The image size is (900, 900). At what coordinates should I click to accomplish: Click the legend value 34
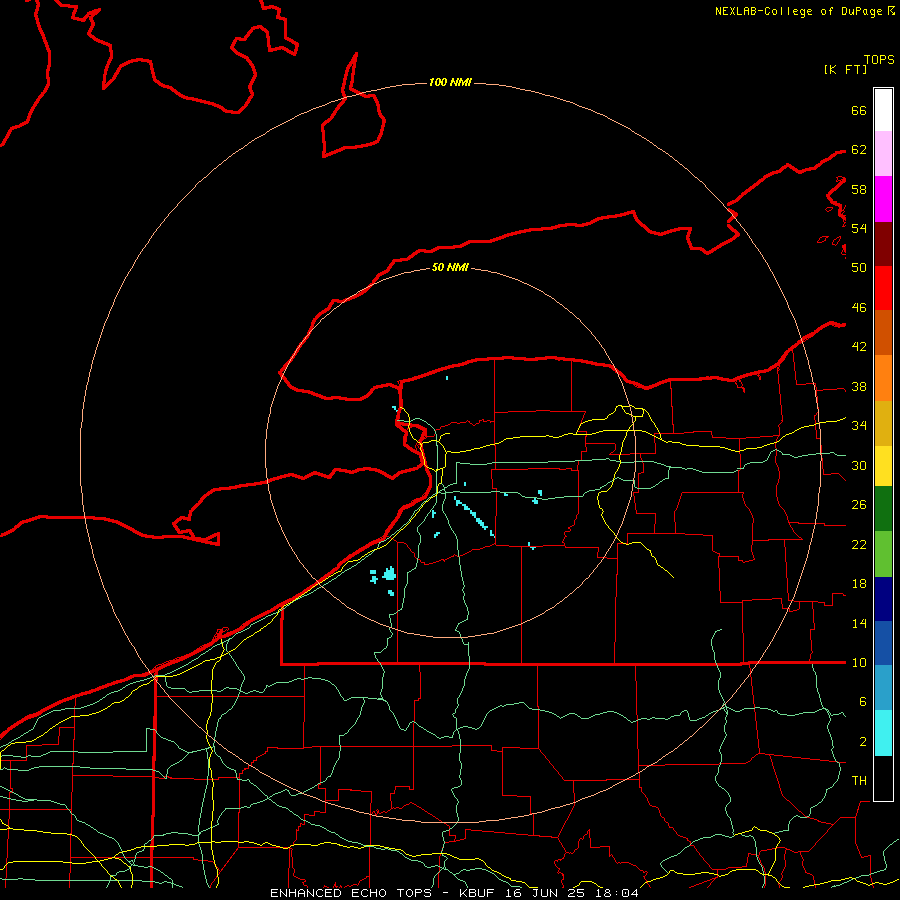859,426
